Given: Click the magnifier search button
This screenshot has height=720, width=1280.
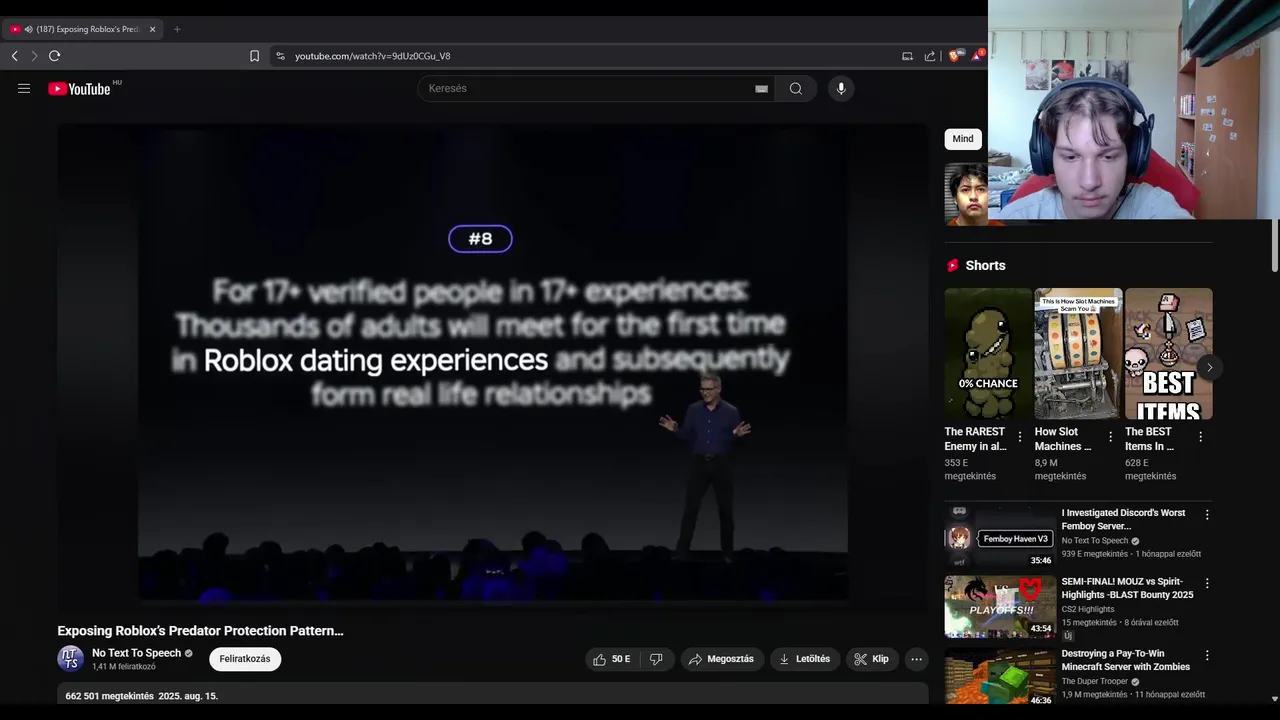Looking at the screenshot, I should click(x=796, y=88).
